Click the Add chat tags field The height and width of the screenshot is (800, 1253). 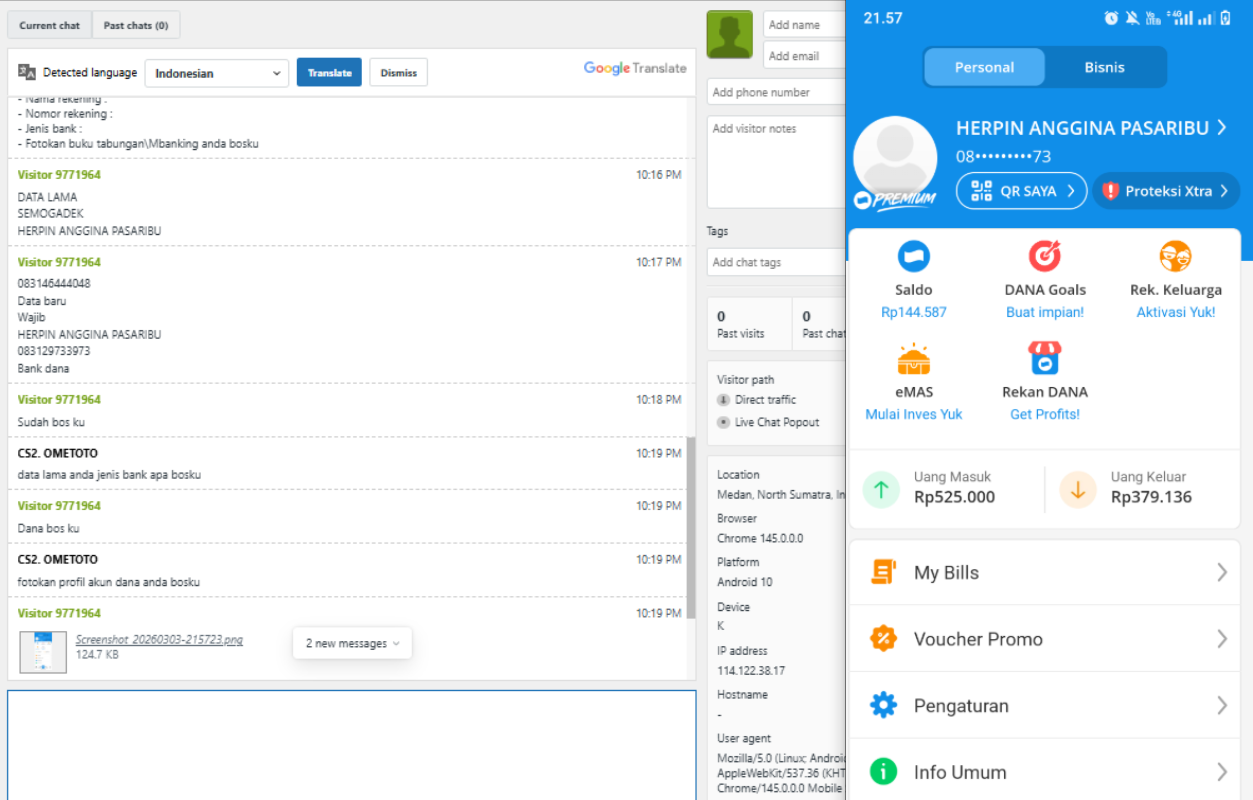(x=776, y=262)
